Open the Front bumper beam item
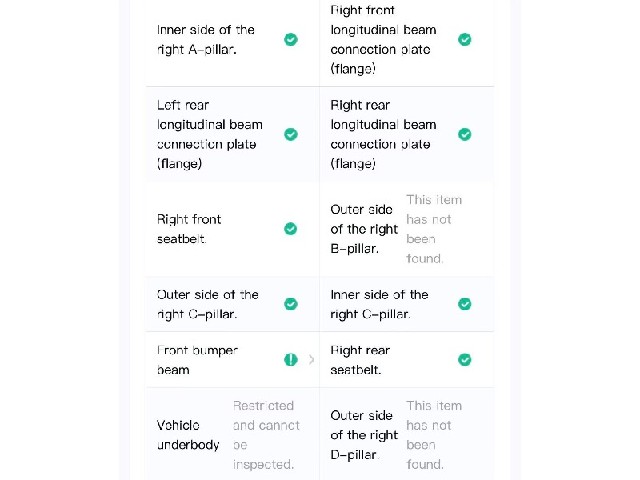Viewport: 640px width, 480px height. (x=233, y=360)
